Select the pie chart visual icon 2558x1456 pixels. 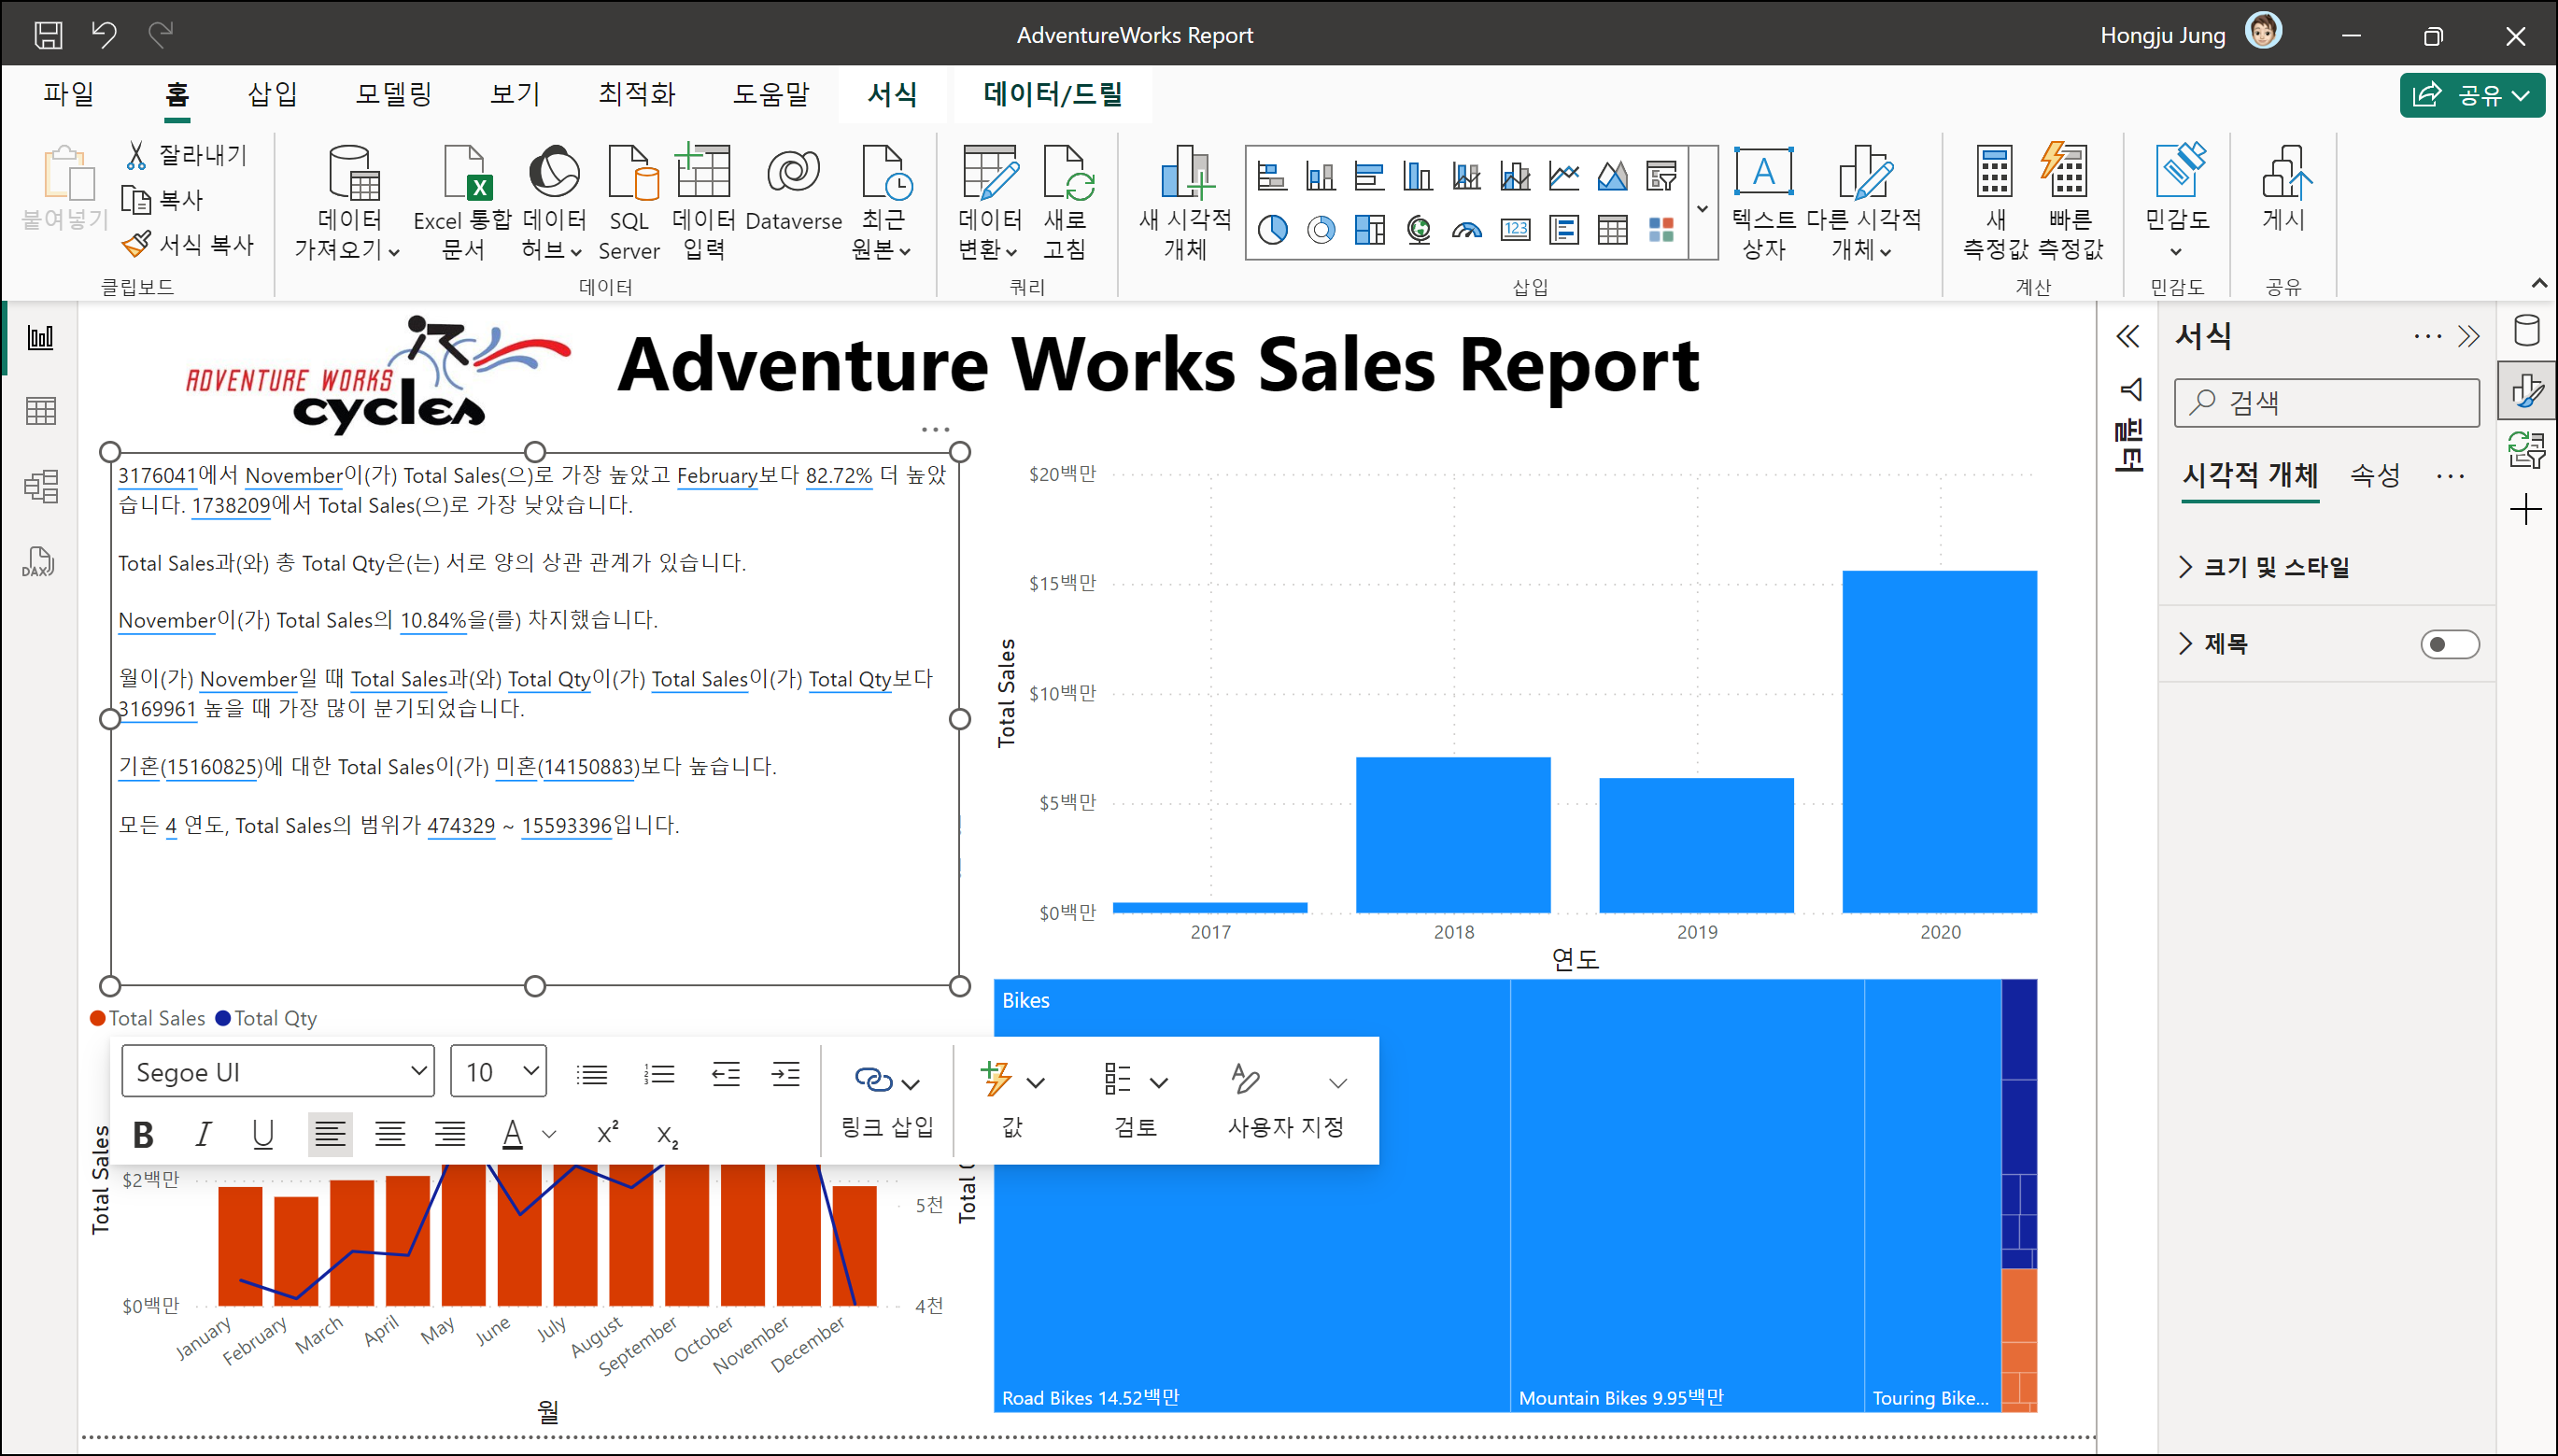[1272, 230]
